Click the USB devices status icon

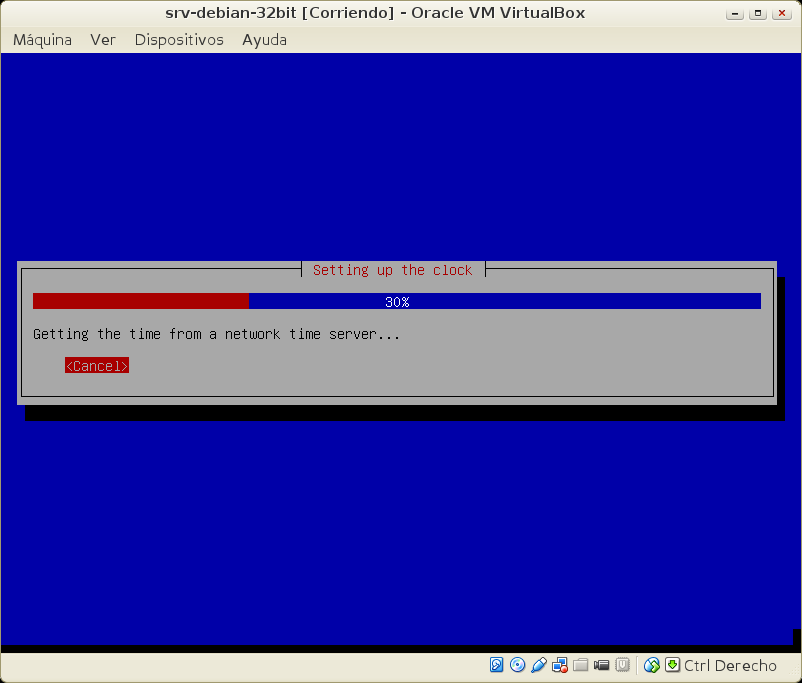pos(538,665)
